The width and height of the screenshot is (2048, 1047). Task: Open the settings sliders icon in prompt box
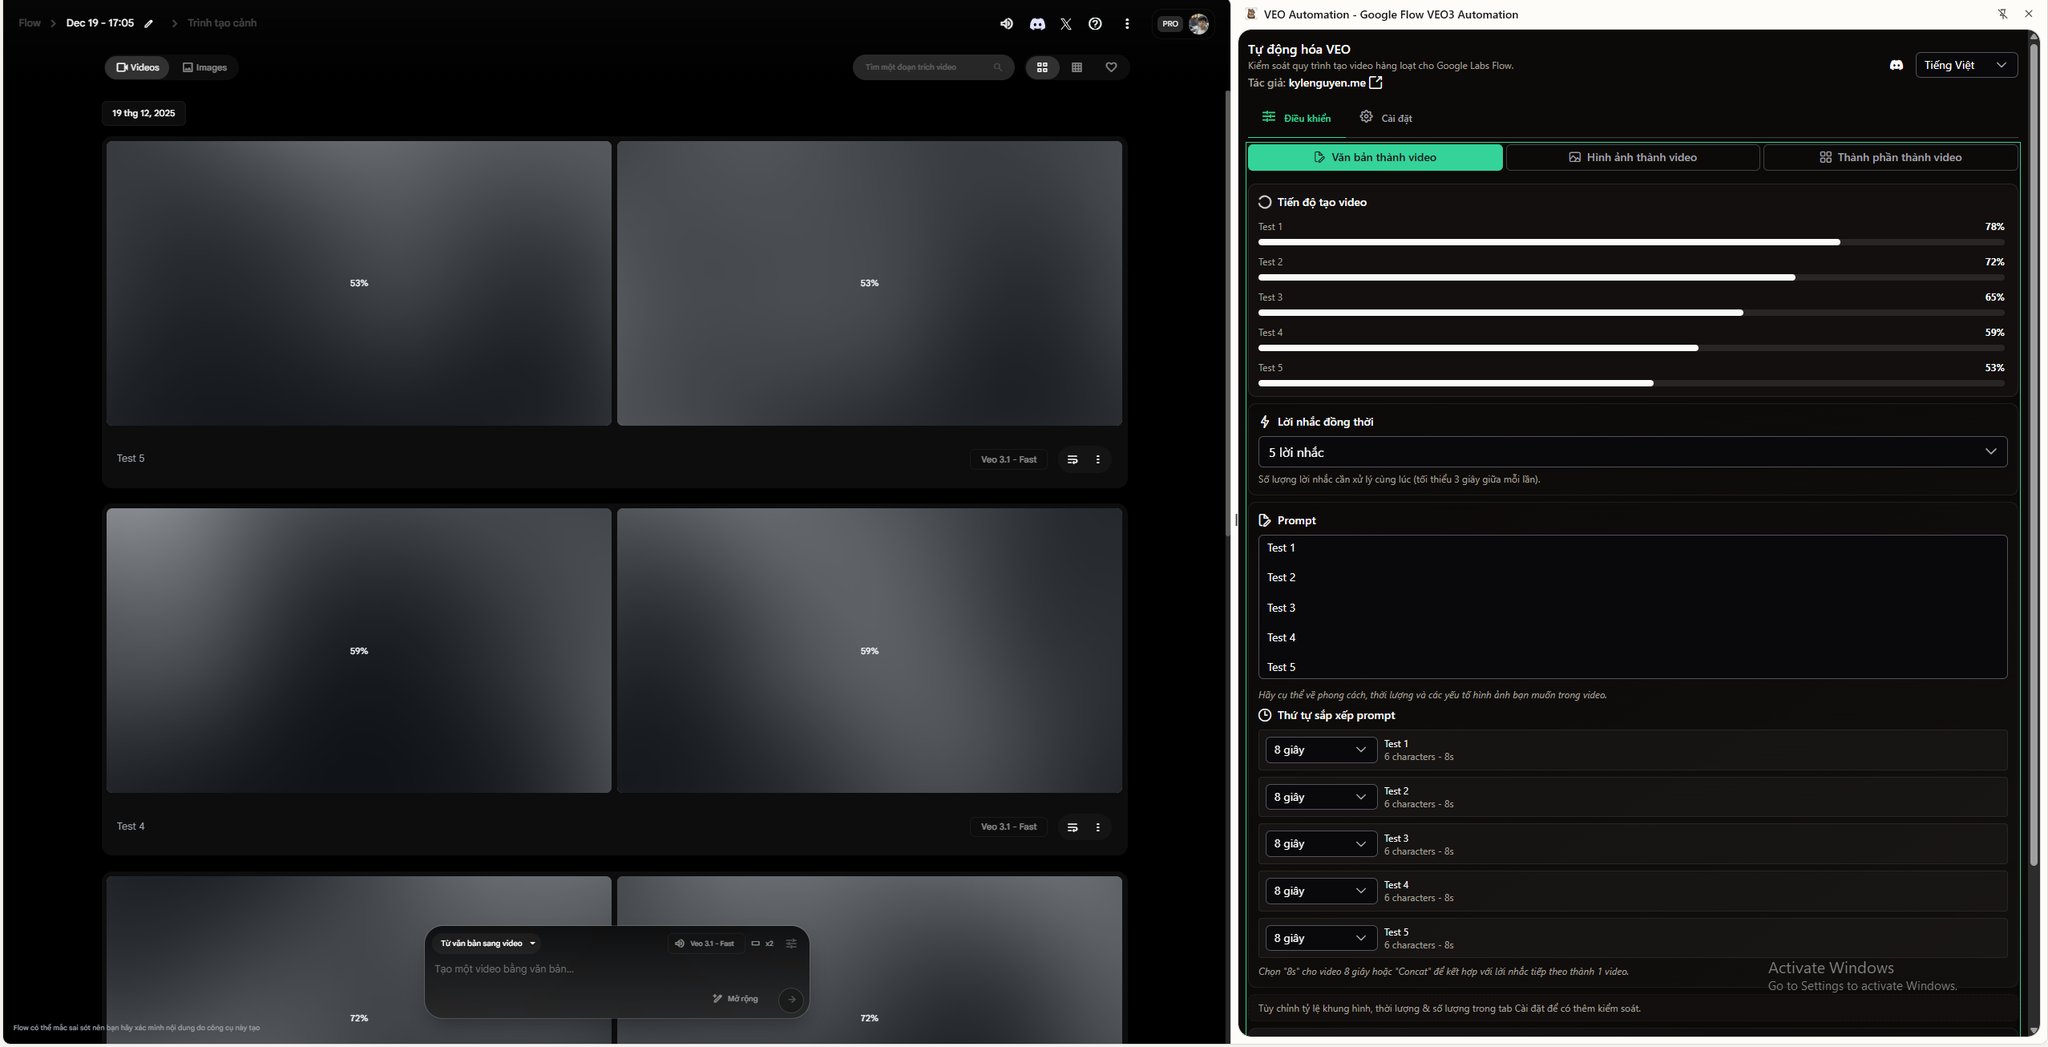[x=791, y=944]
